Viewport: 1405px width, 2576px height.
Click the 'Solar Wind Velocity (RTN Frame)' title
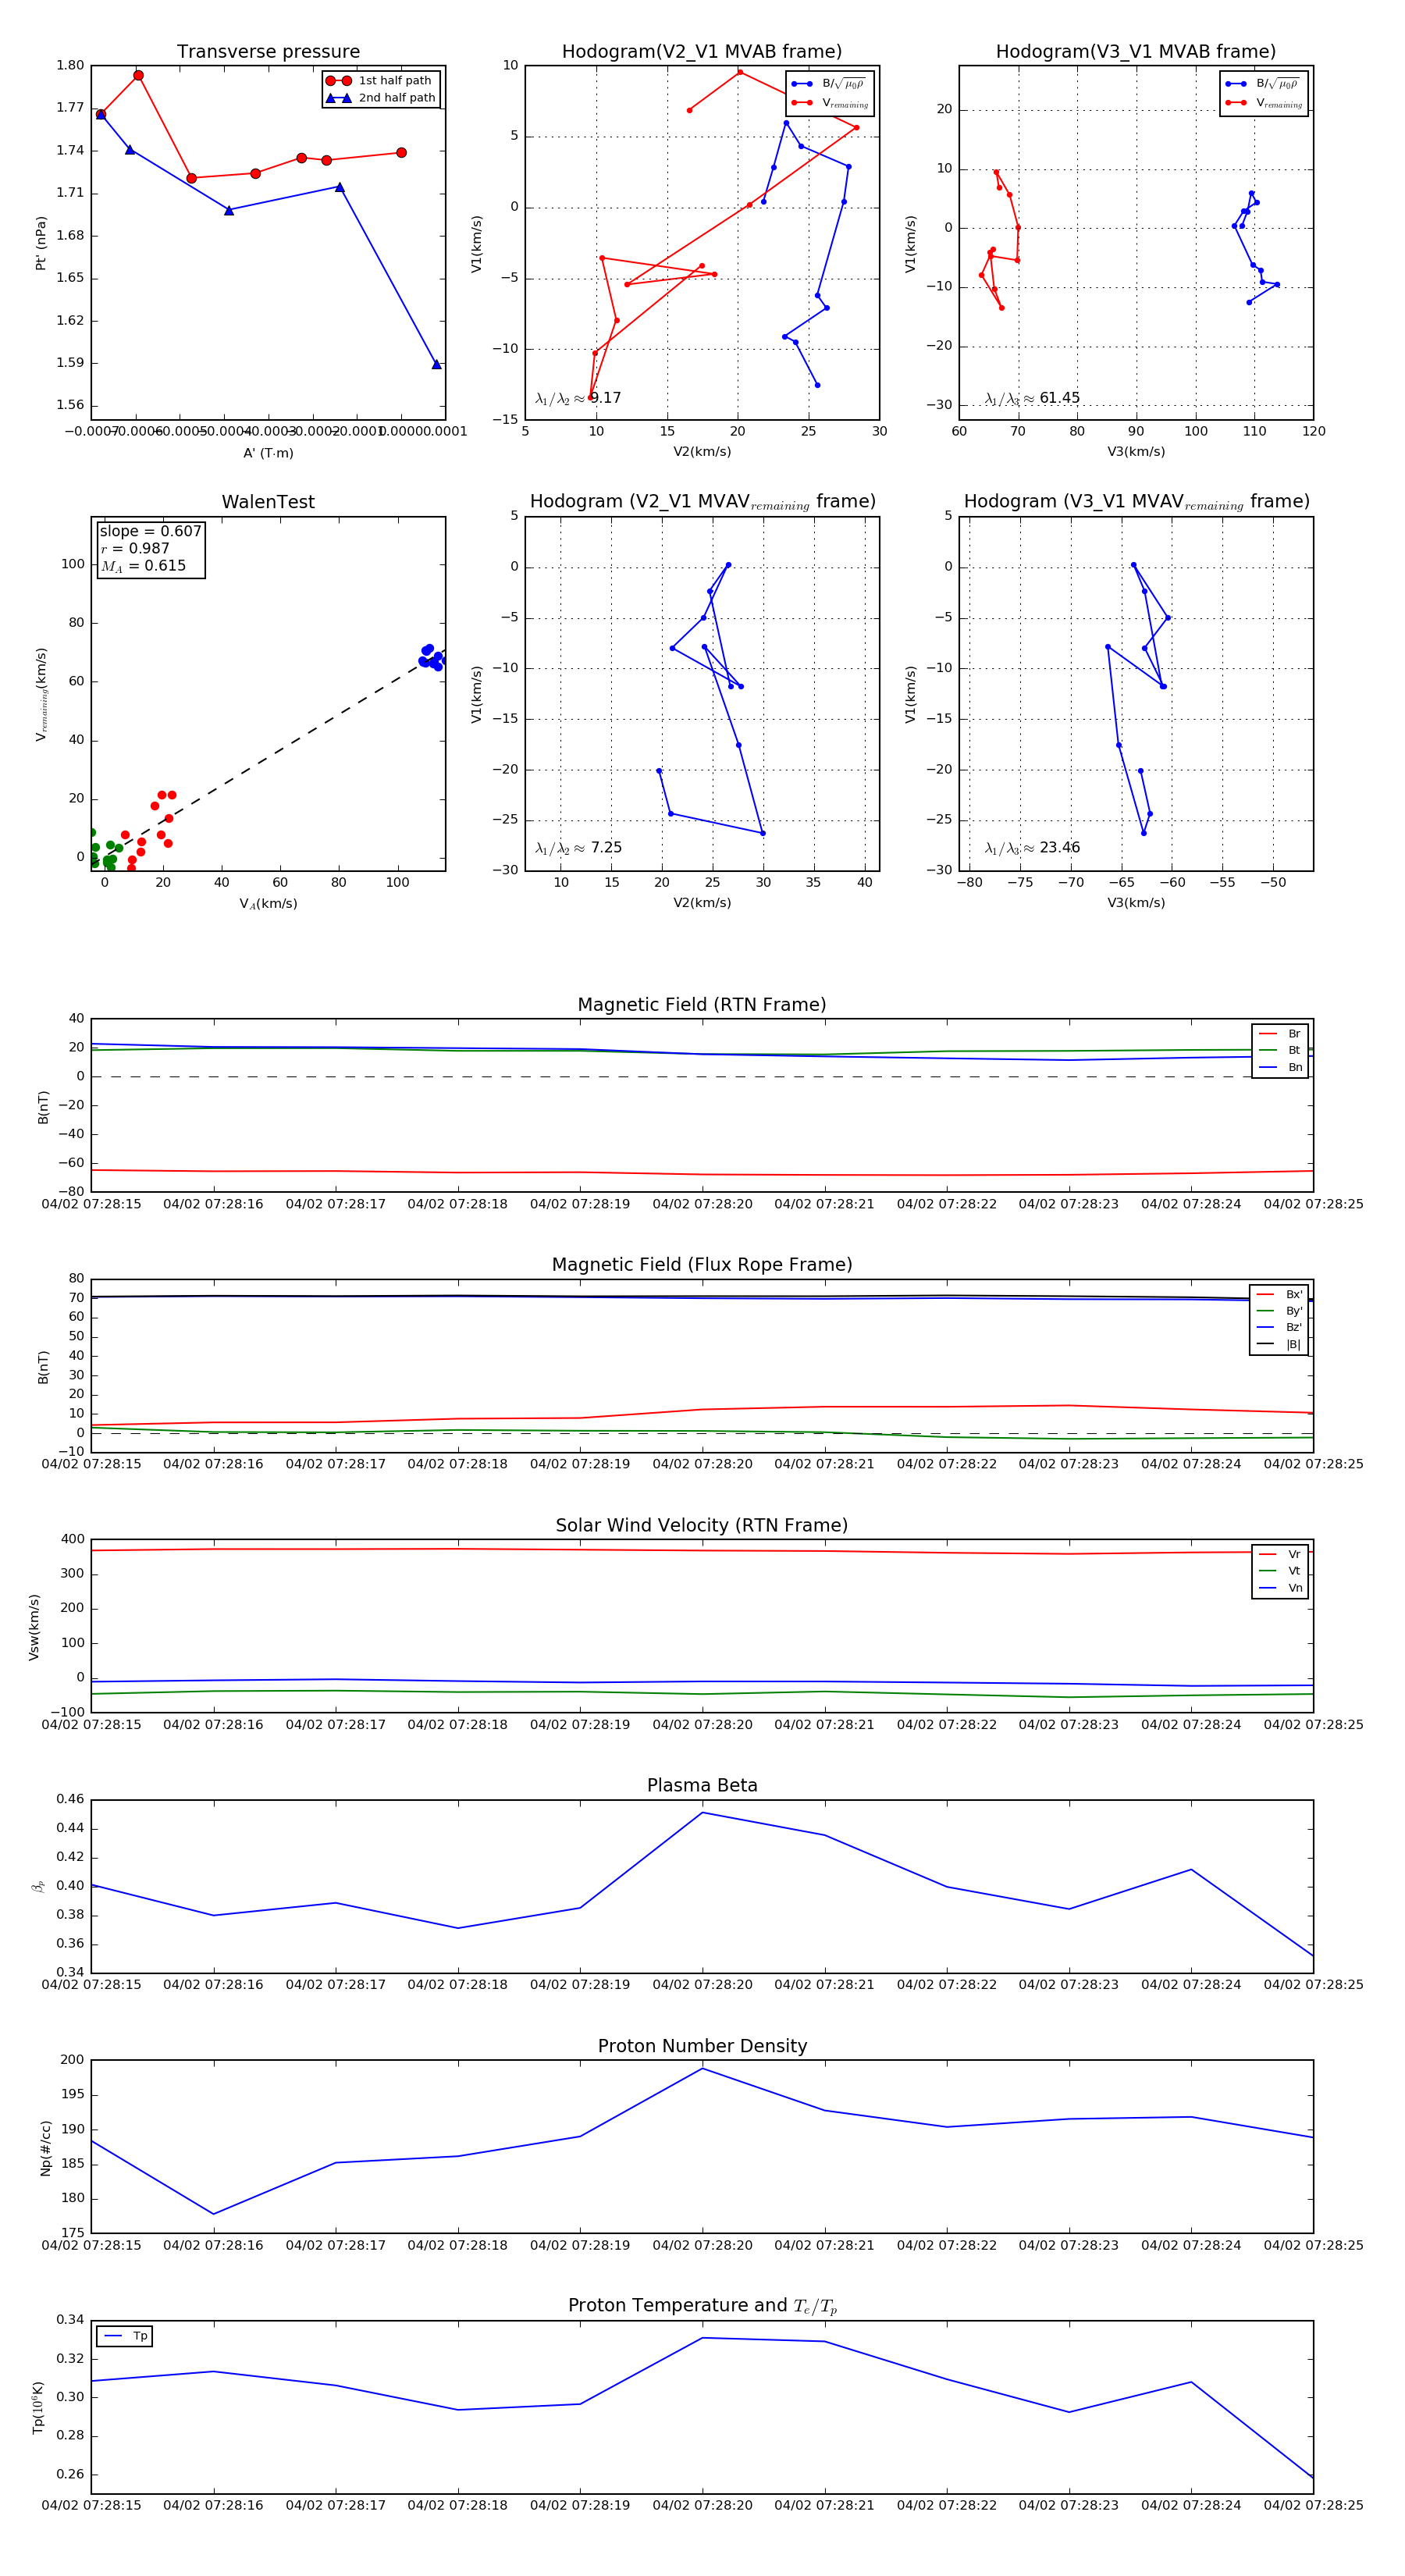point(702,1526)
